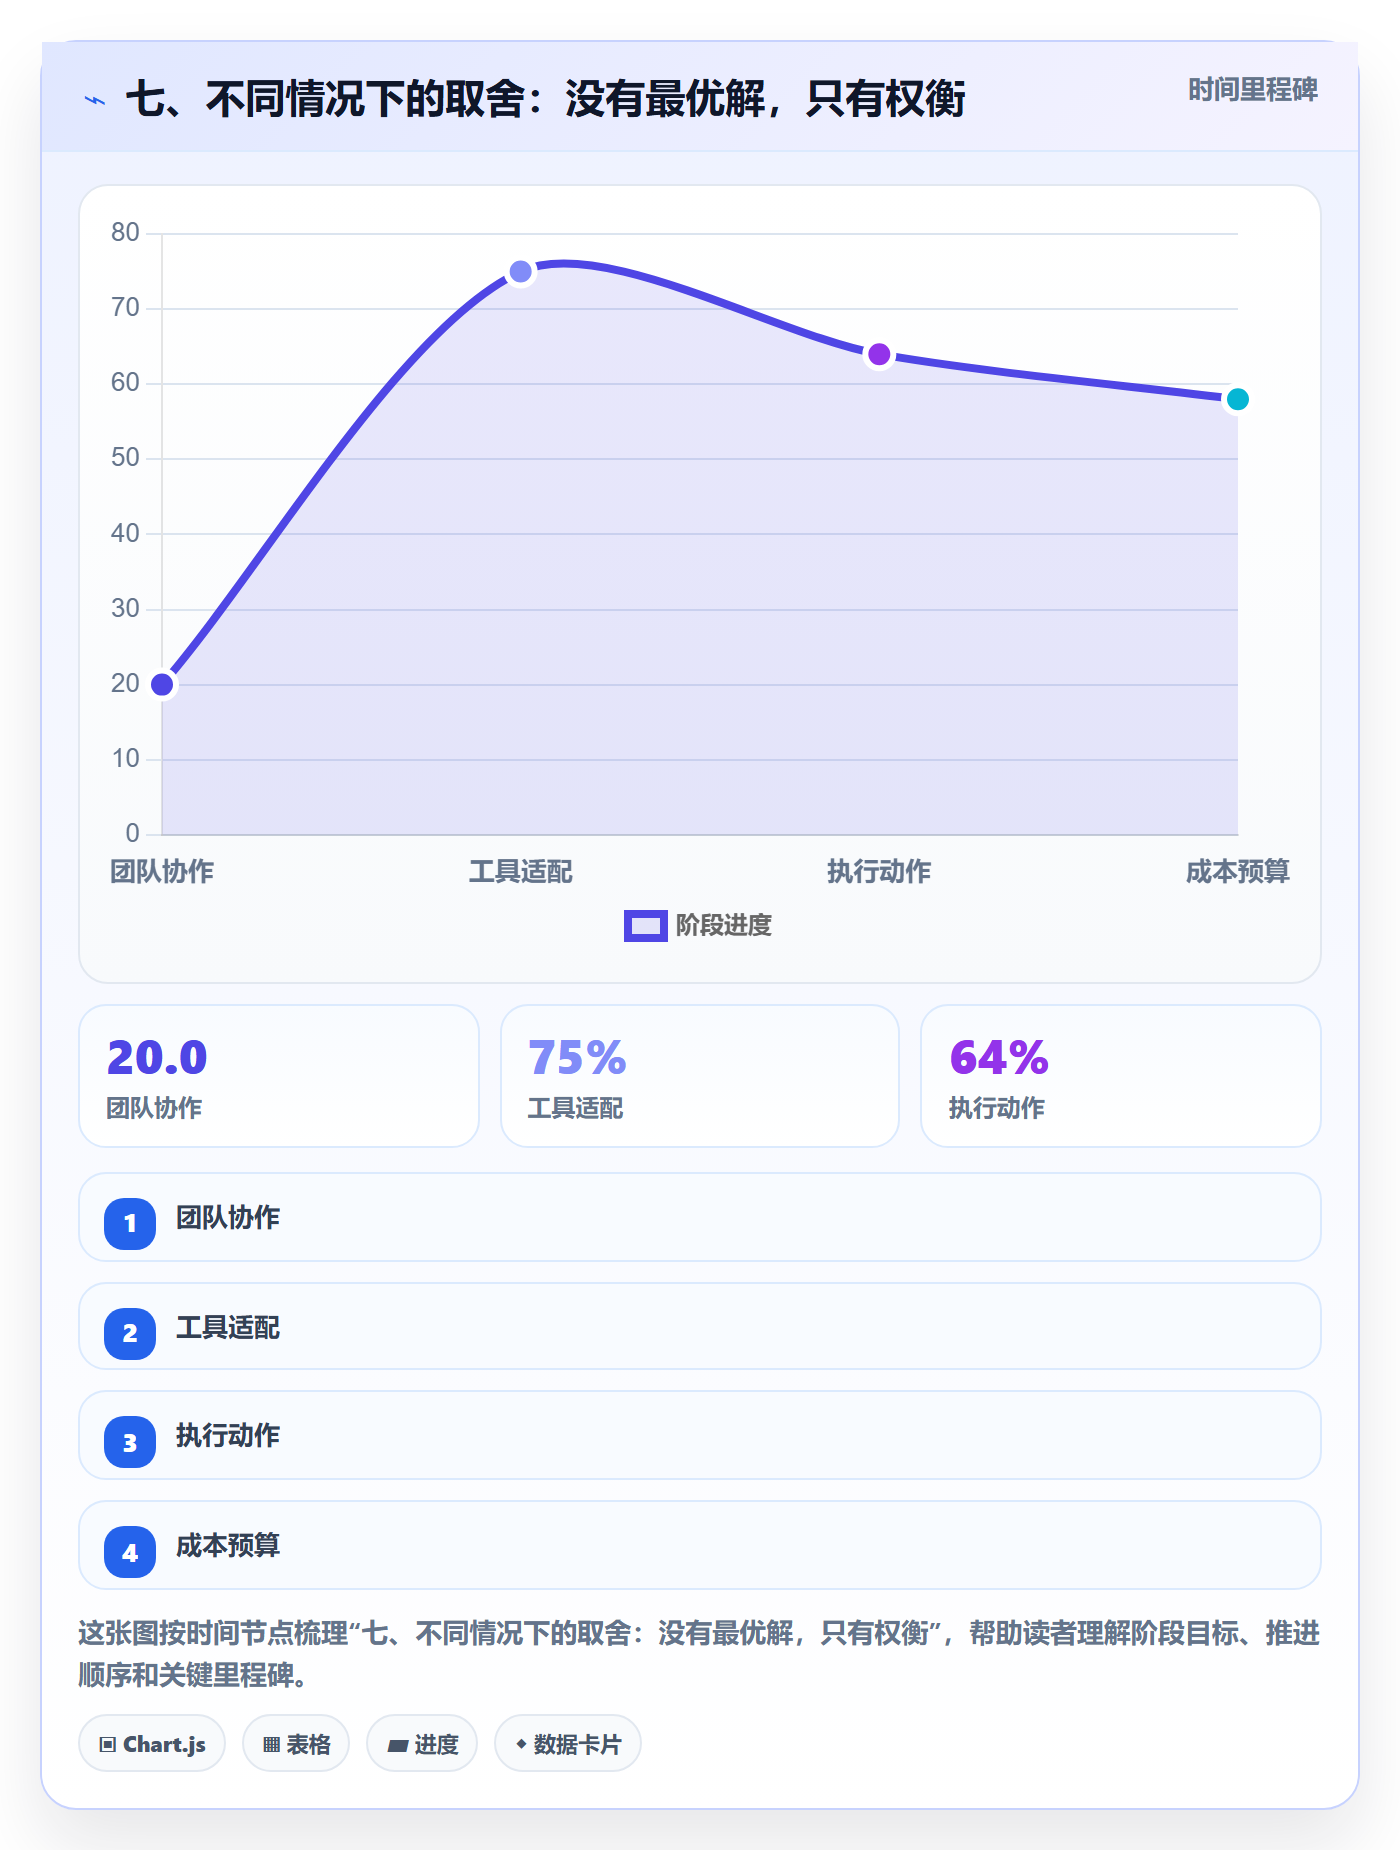
Task: Click the 进度 tag at the bottom
Action: [x=422, y=1744]
